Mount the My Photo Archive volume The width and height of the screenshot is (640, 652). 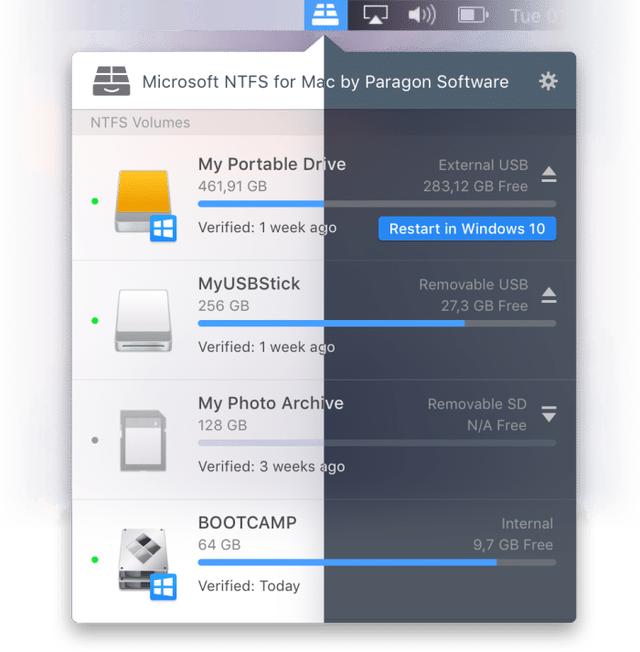pyautogui.click(x=549, y=414)
